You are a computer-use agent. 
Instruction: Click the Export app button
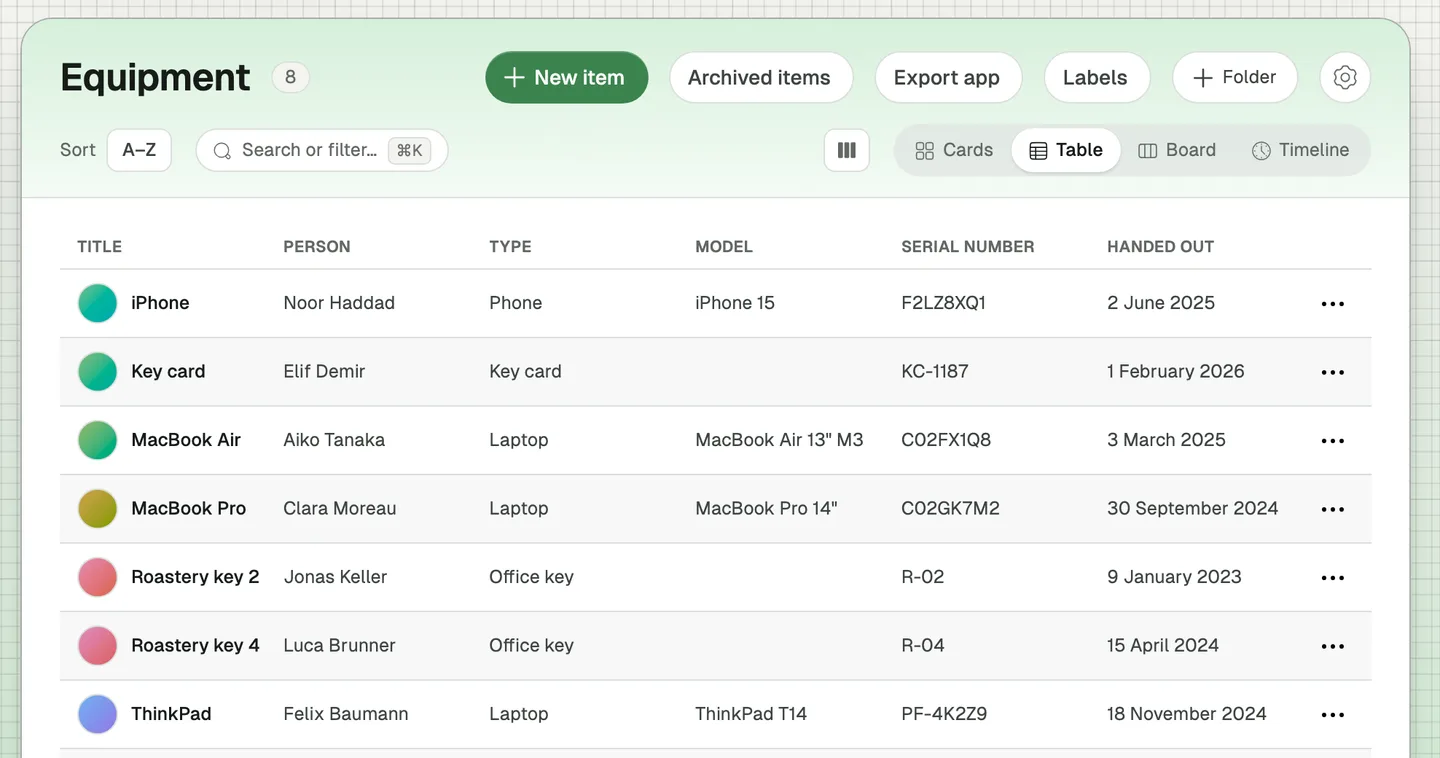pos(947,78)
